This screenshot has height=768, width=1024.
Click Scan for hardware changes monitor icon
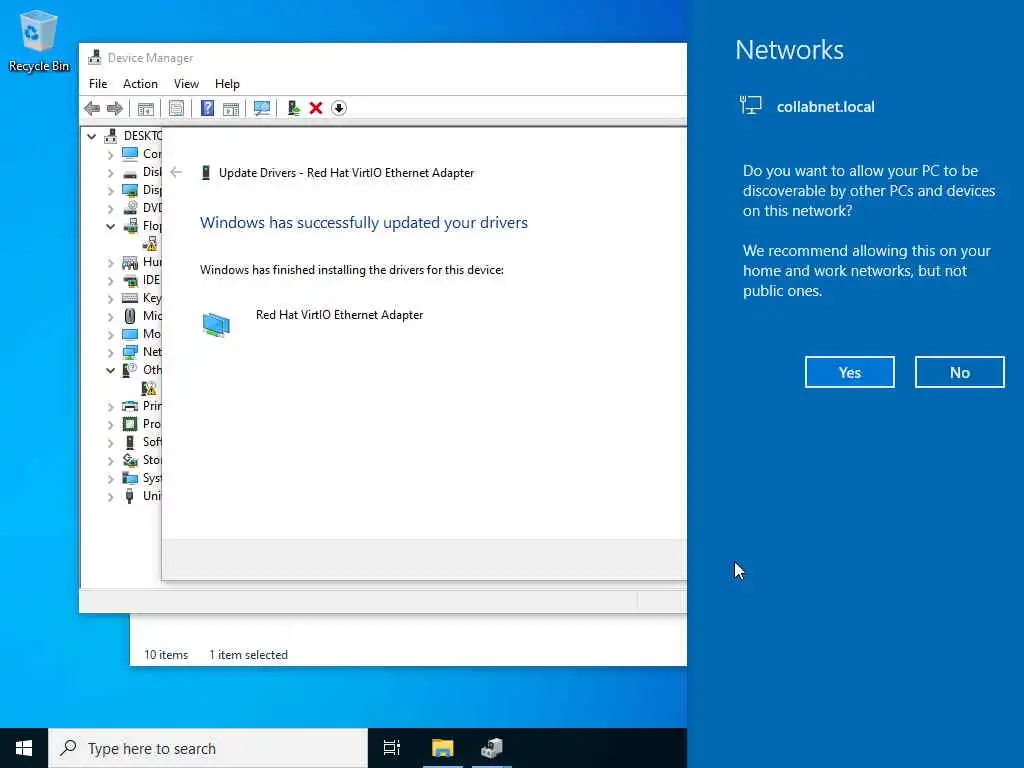coord(262,108)
